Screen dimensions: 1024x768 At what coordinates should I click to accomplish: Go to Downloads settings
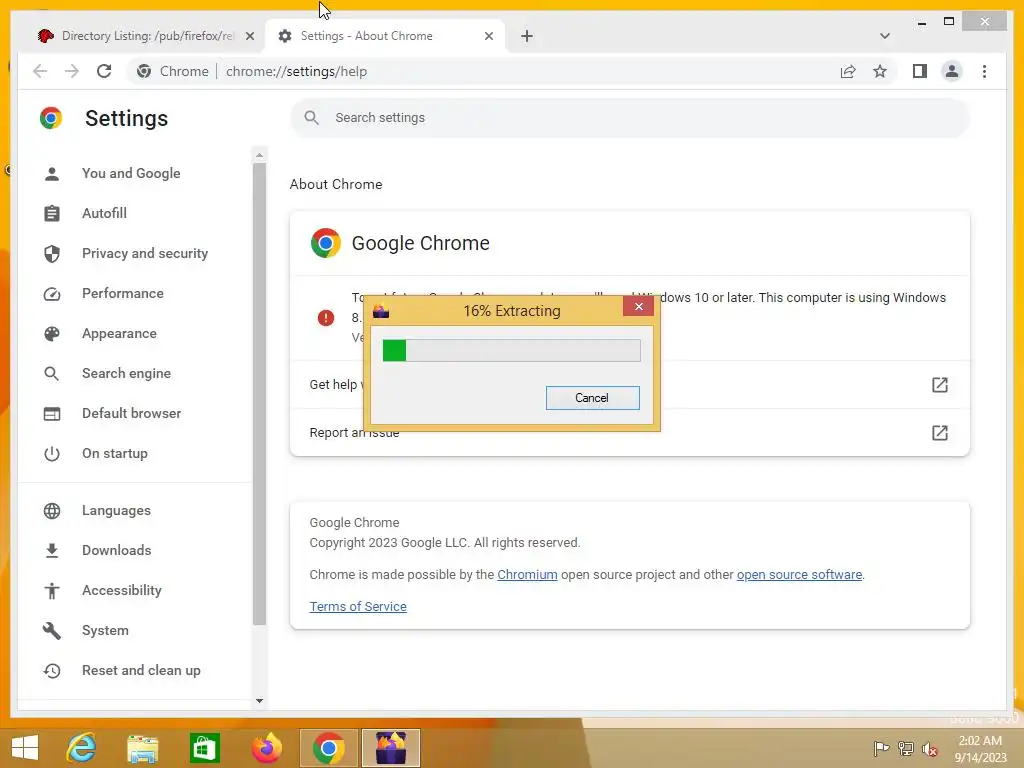pyautogui.click(x=116, y=550)
